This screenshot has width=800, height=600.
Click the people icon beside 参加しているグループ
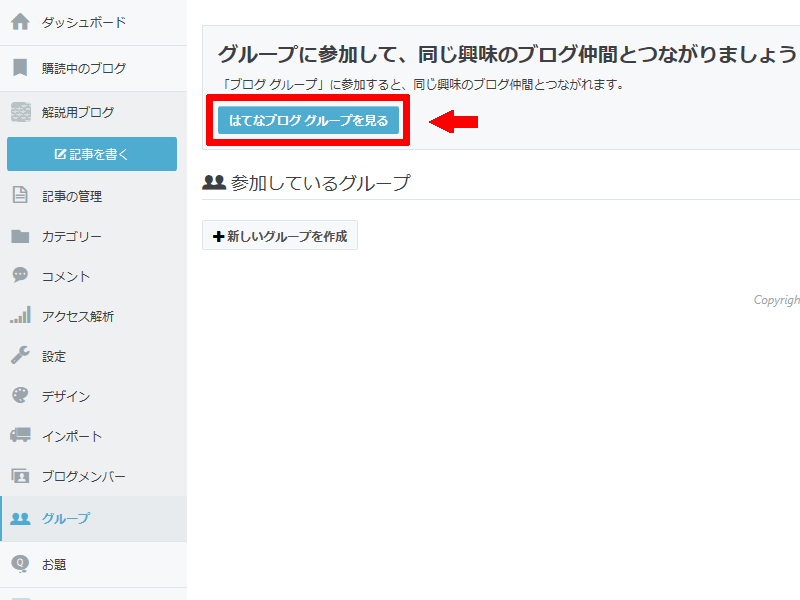click(214, 182)
